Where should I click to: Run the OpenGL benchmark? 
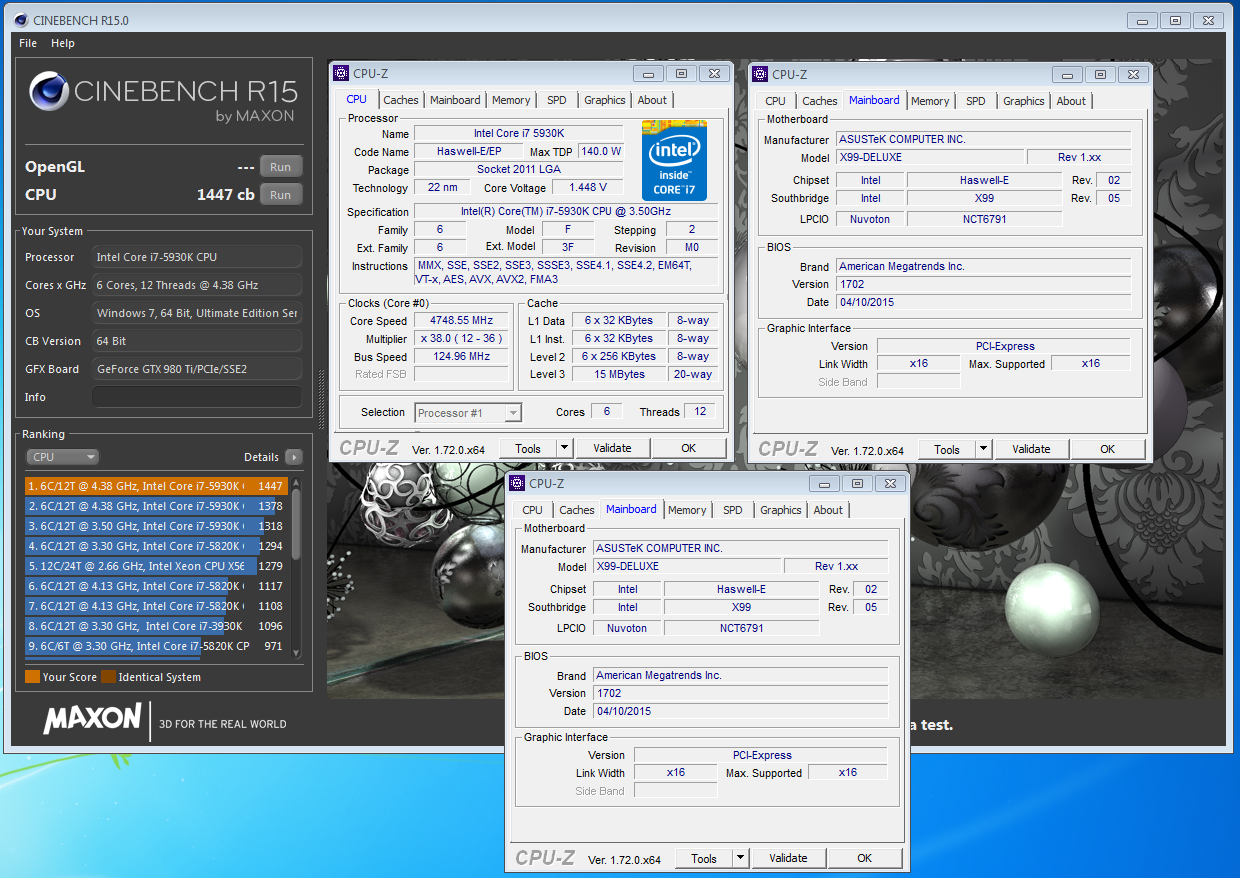[281, 167]
